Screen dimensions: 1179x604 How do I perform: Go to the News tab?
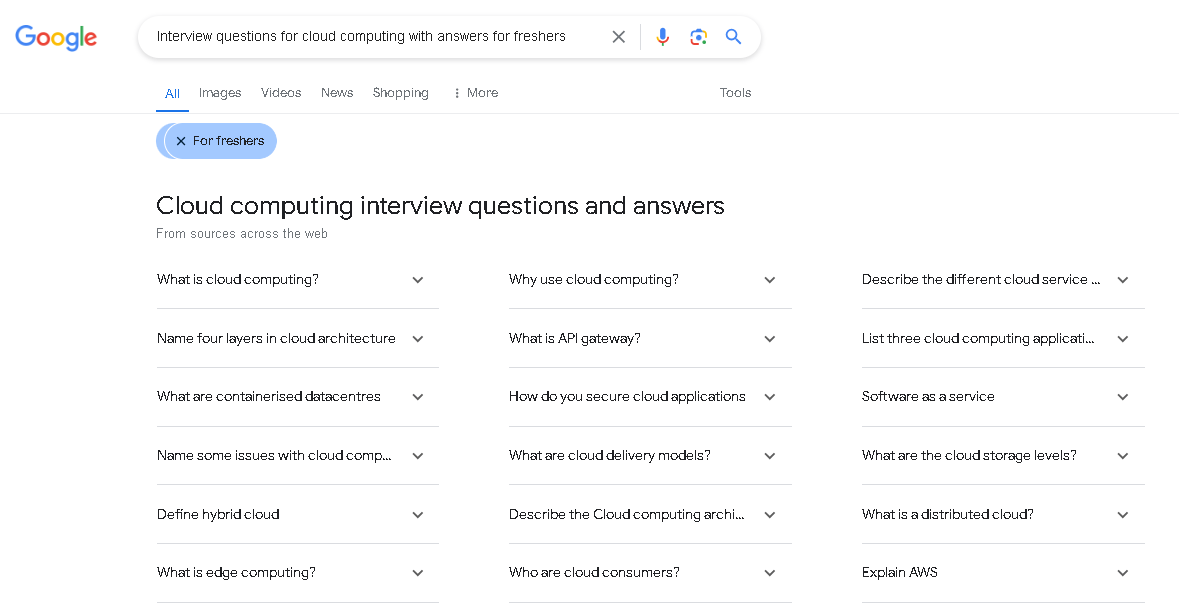tap(337, 93)
